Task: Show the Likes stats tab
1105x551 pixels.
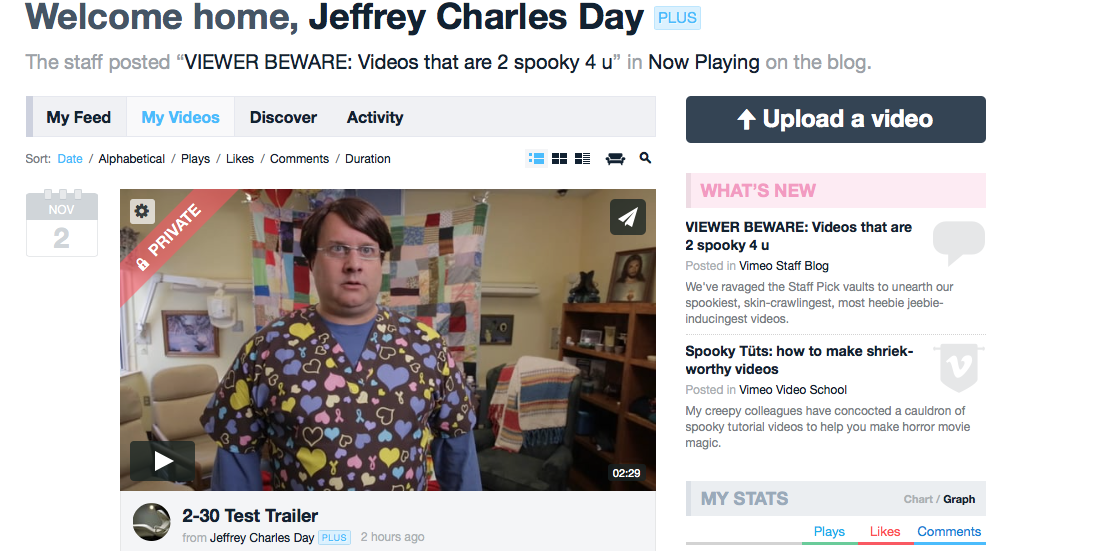Action: pyautogui.click(x=885, y=532)
